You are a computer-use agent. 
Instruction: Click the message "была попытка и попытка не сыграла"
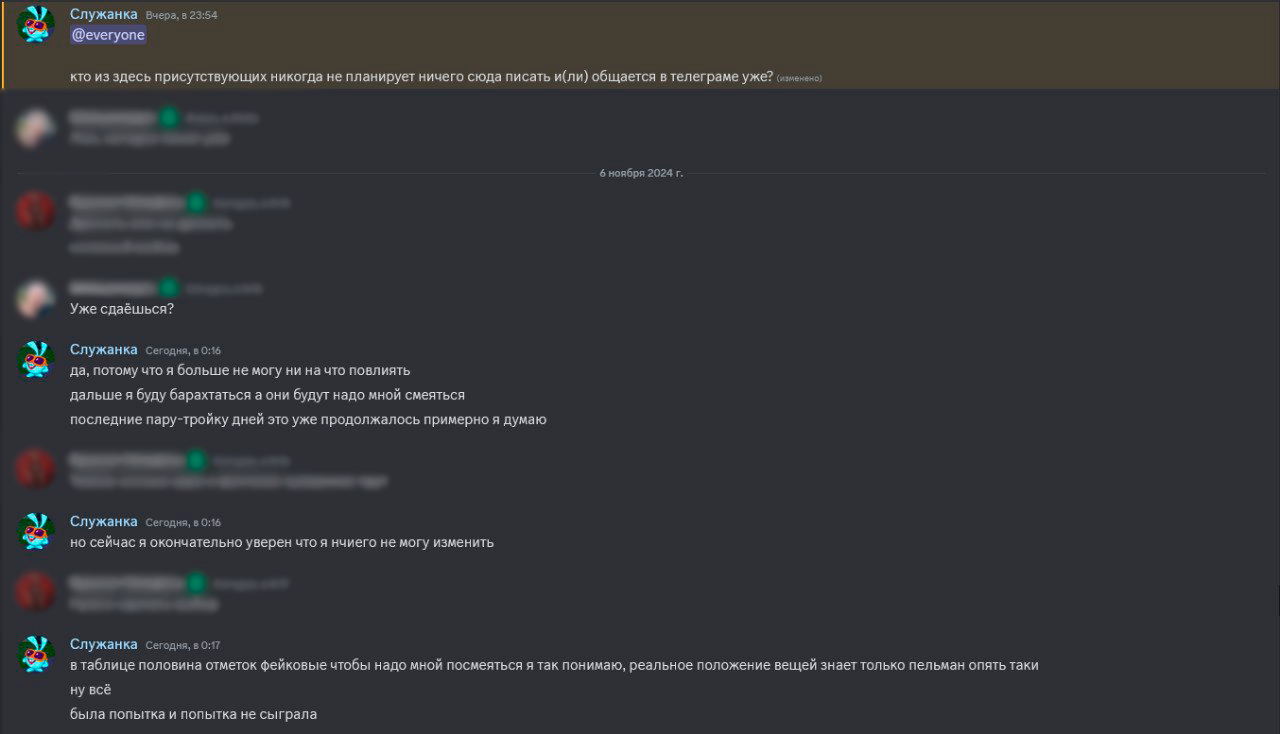click(193, 714)
